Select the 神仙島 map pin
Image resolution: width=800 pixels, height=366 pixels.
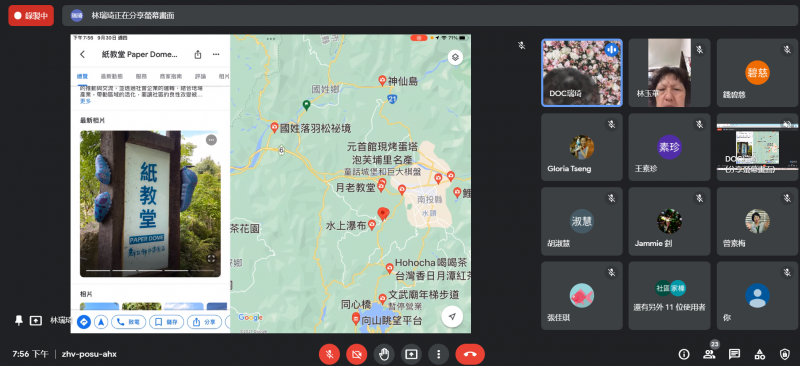point(382,80)
